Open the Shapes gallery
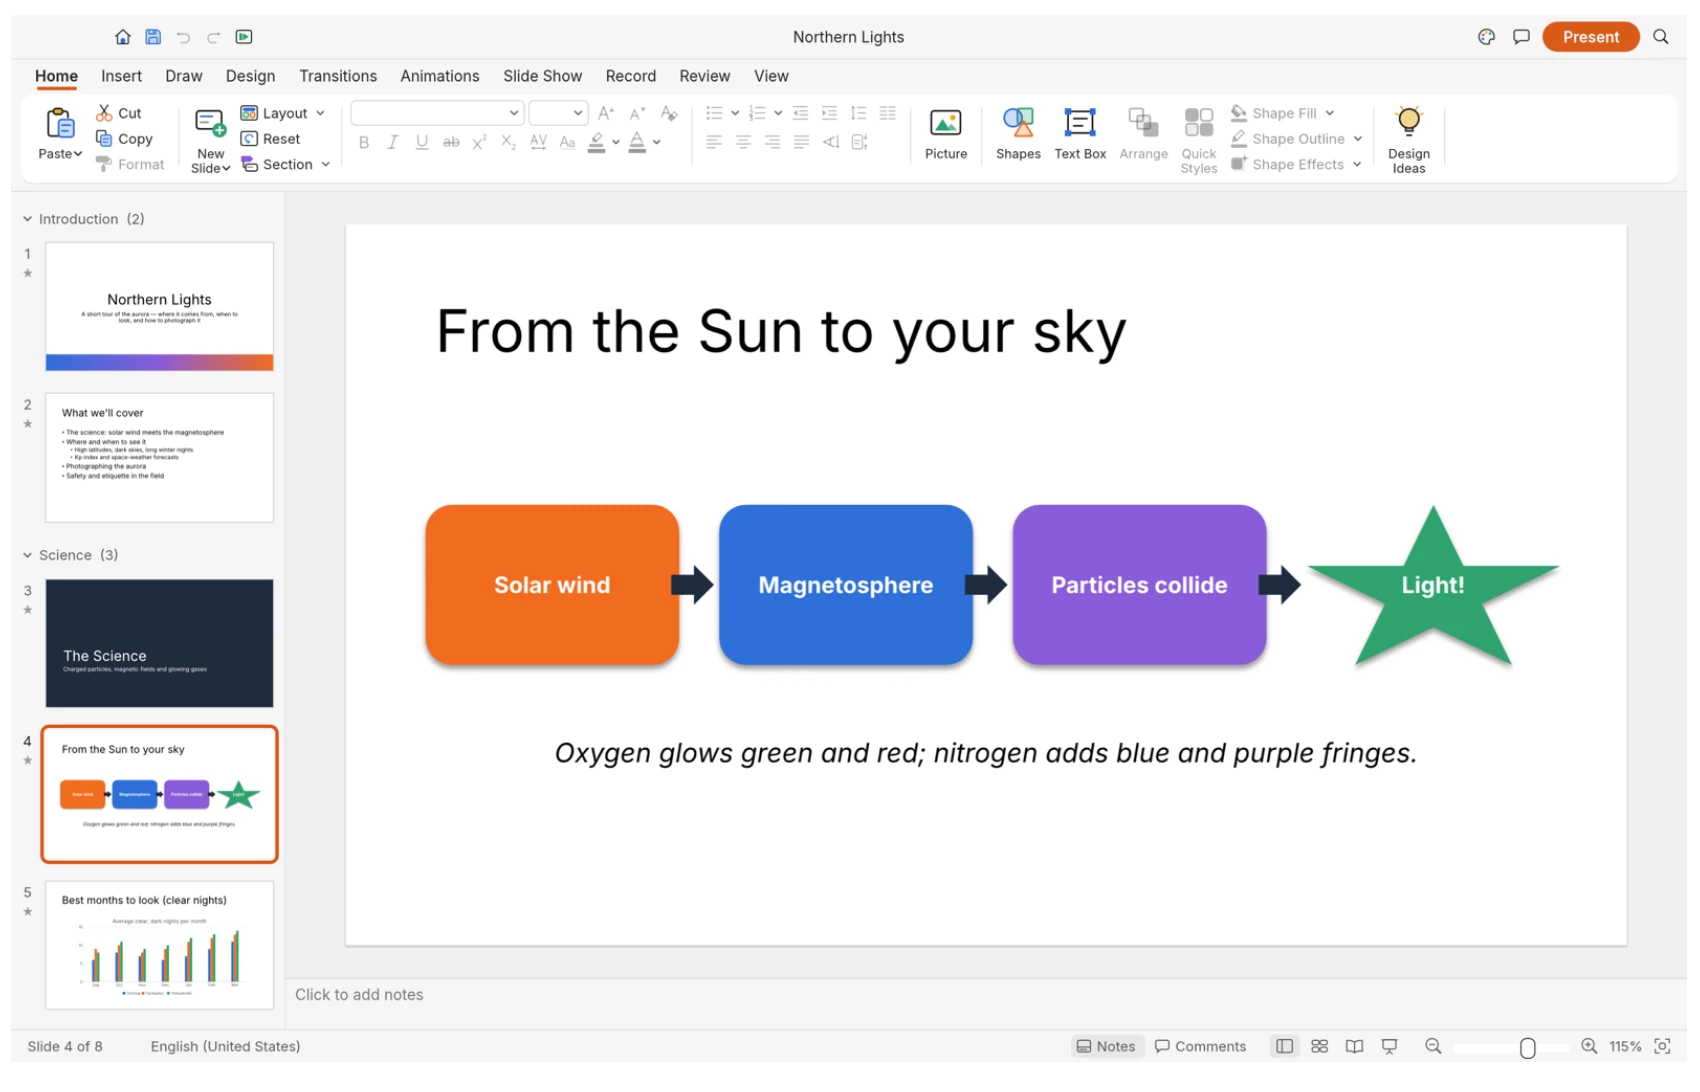The width and height of the screenshot is (1700, 1092). point(1018,134)
